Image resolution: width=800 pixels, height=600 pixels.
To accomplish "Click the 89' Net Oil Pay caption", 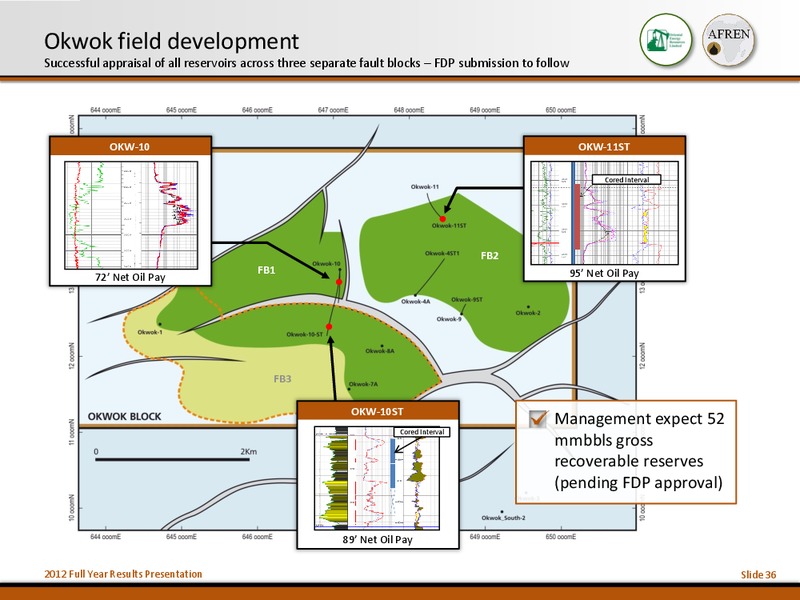I will pyautogui.click(x=377, y=539).
